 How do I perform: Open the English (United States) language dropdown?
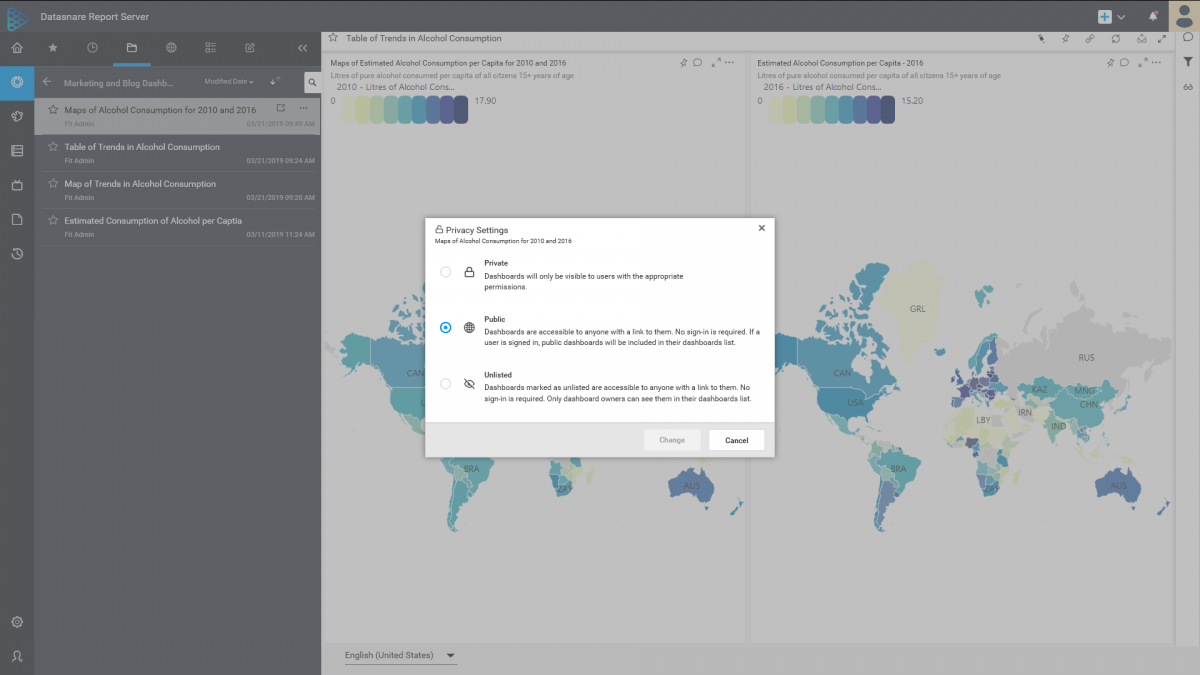(400, 656)
